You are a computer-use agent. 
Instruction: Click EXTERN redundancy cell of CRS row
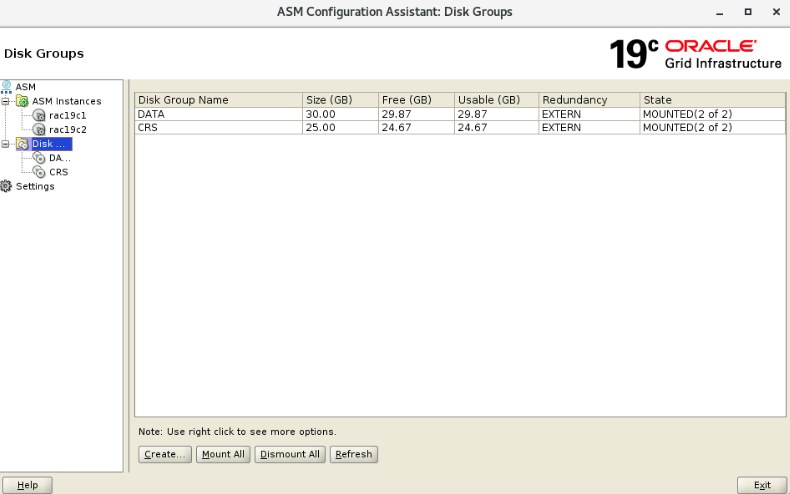589,128
